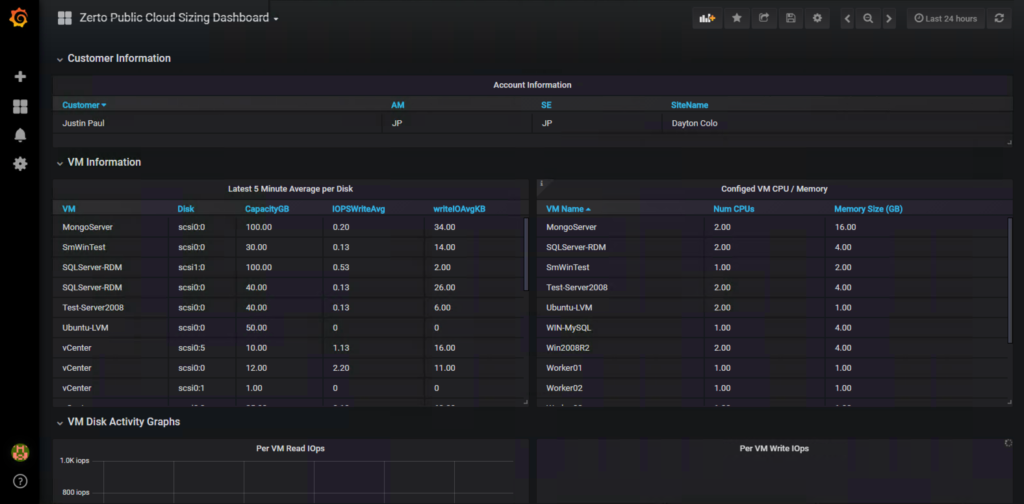Click MongoServer in the disk table
Viewport: 1024px width, 504px height.
[x=88, y=227]
